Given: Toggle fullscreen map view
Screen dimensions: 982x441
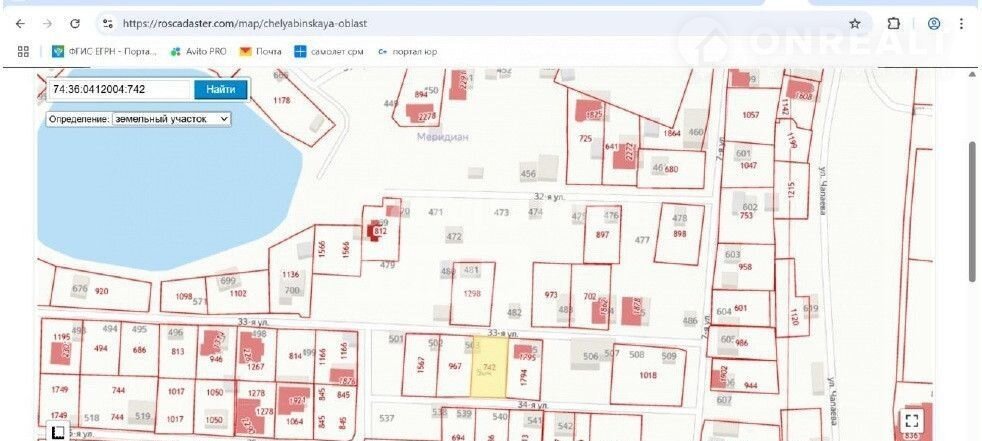Looking at the screenshot, I should click(x=911, y=420).
